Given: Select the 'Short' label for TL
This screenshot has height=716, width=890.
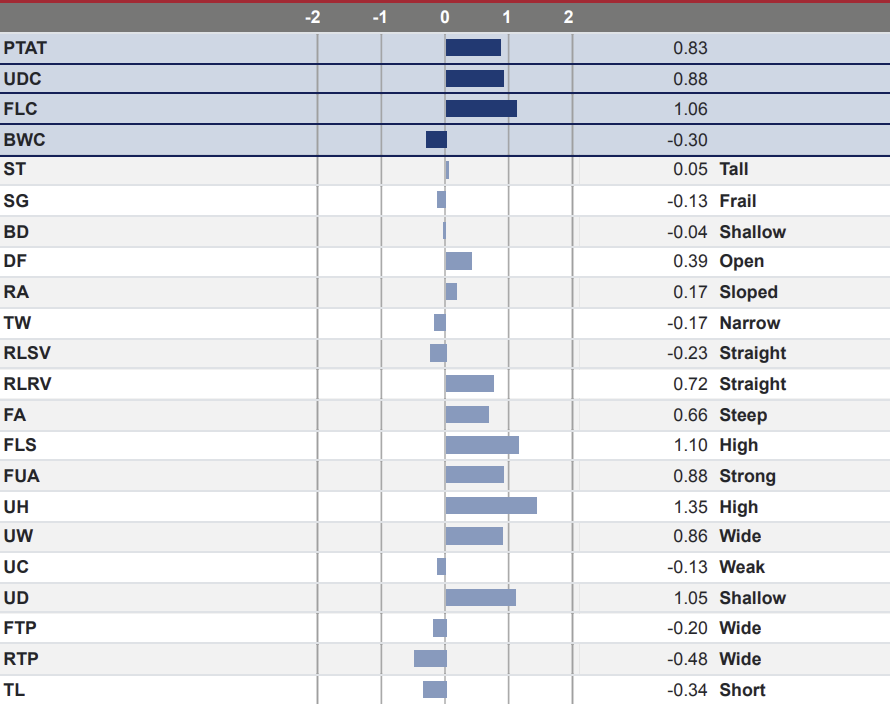Looking at the screenshot, I should 742,690.
